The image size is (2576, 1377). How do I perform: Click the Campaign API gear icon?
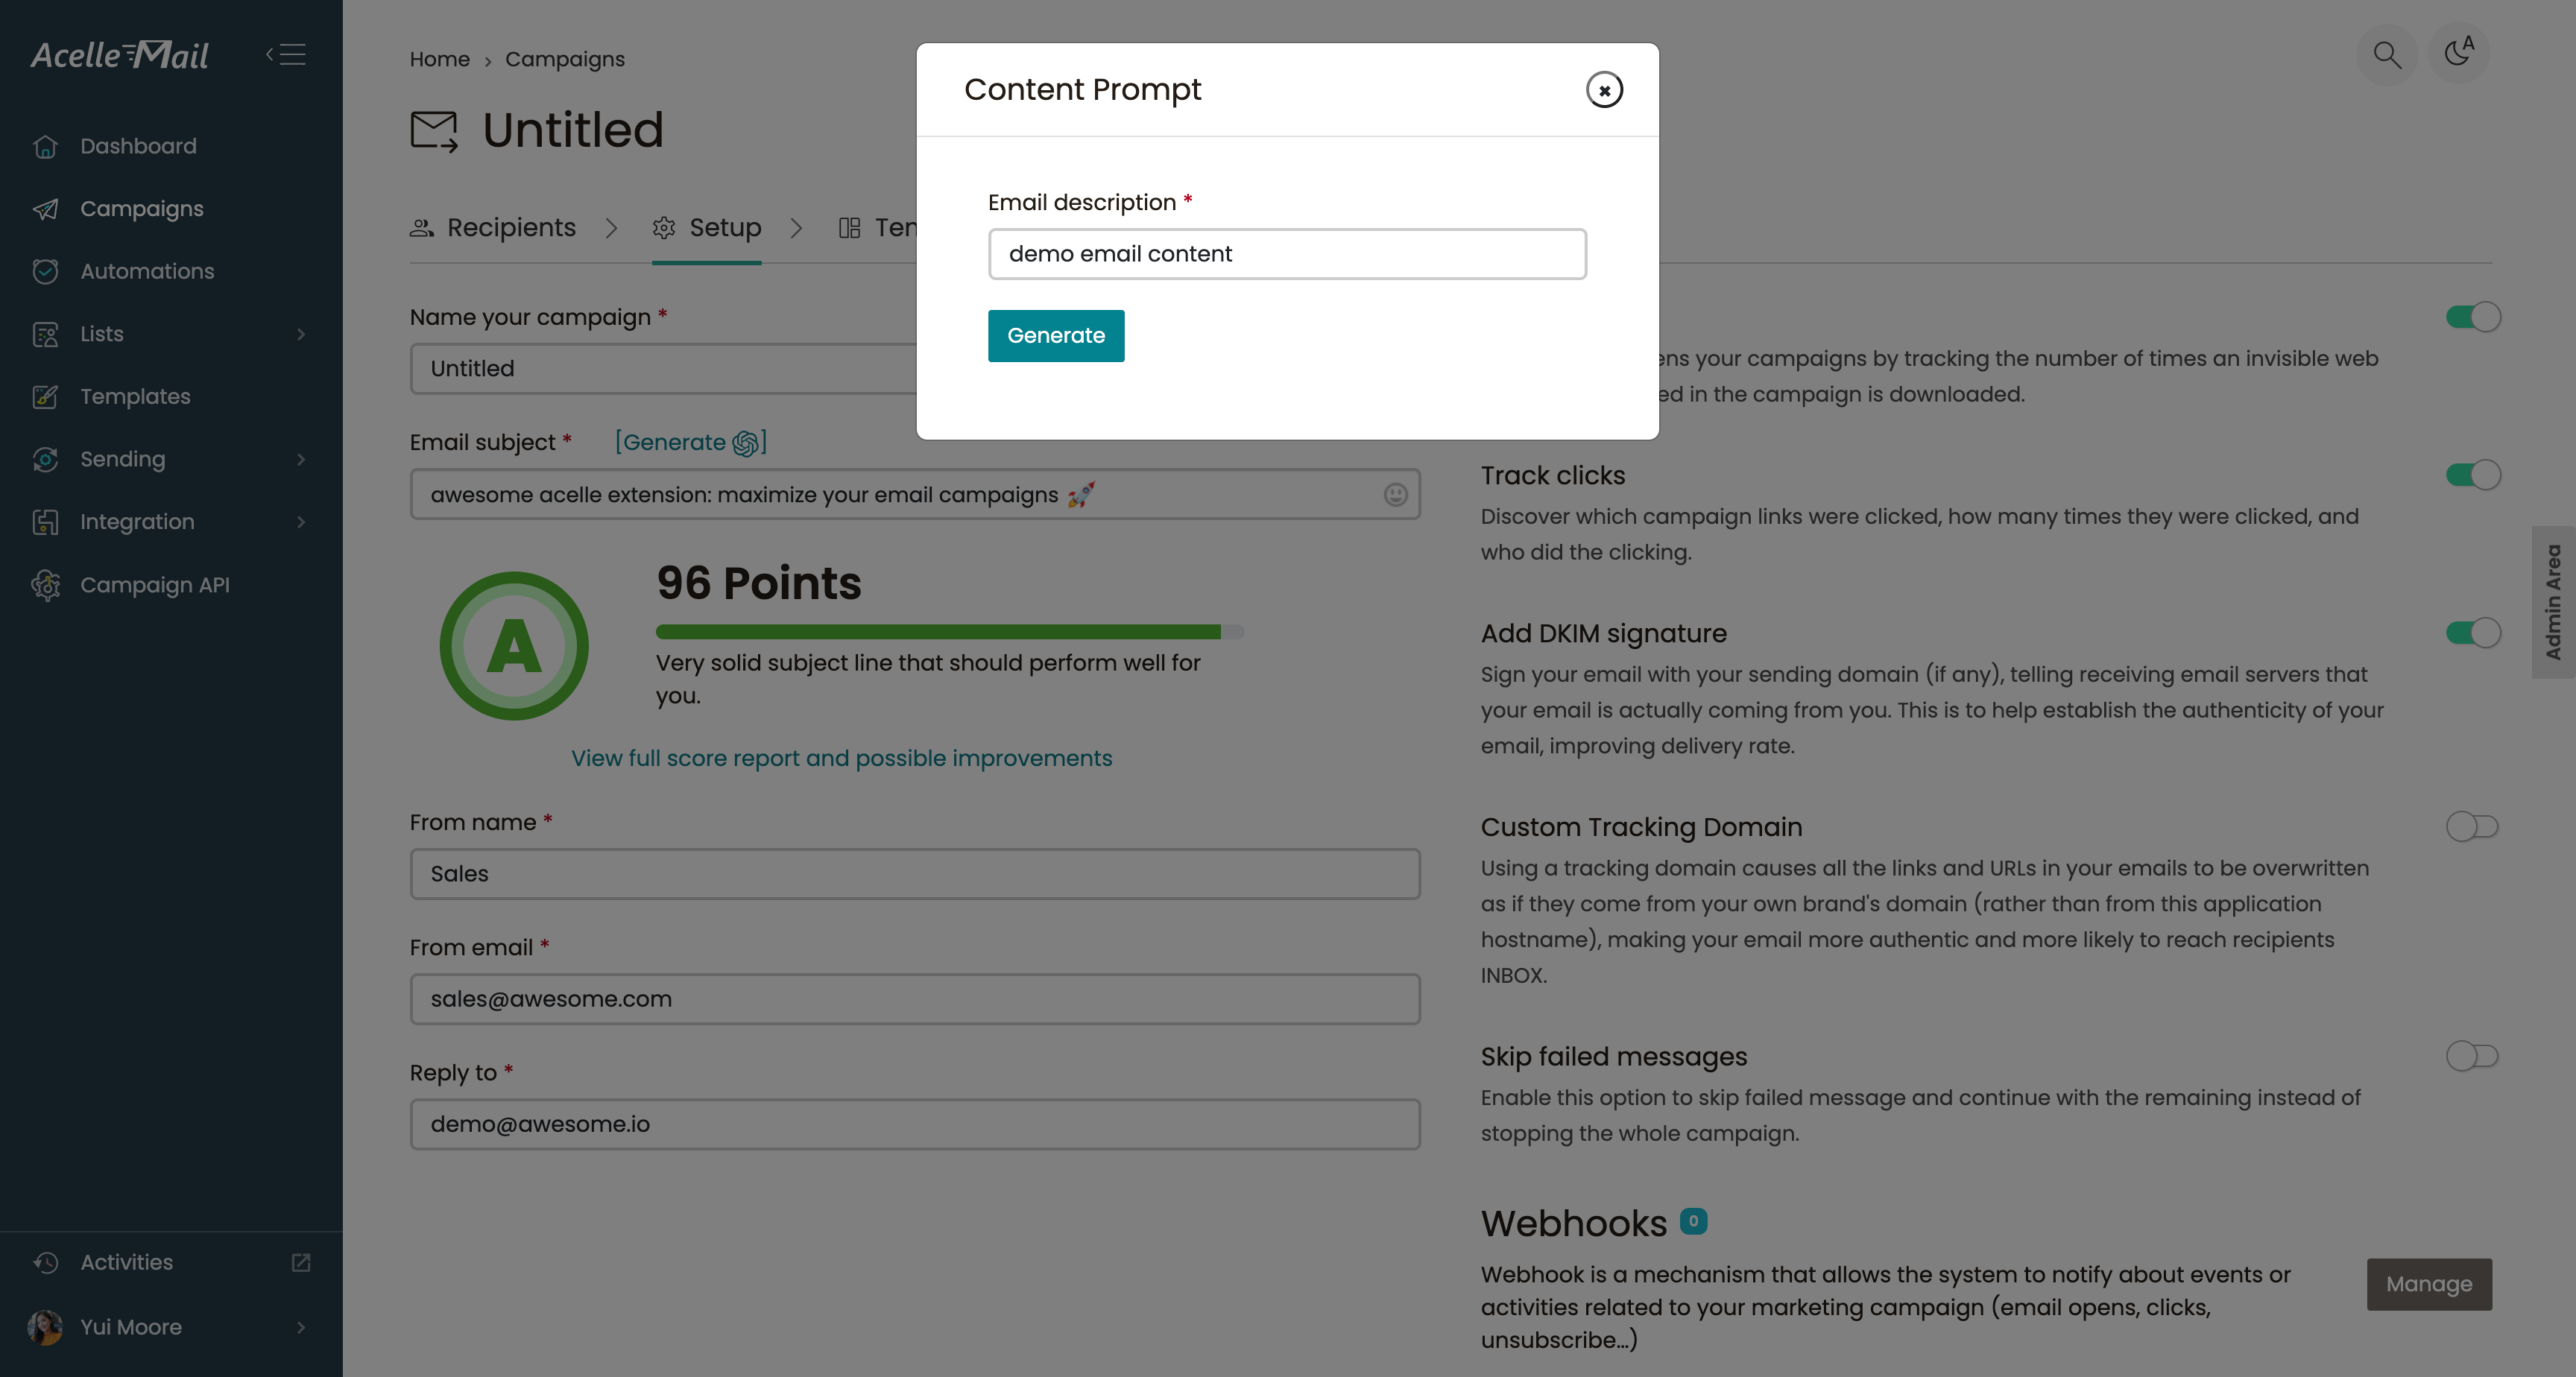pyautogui.click(x=45, y=585)
